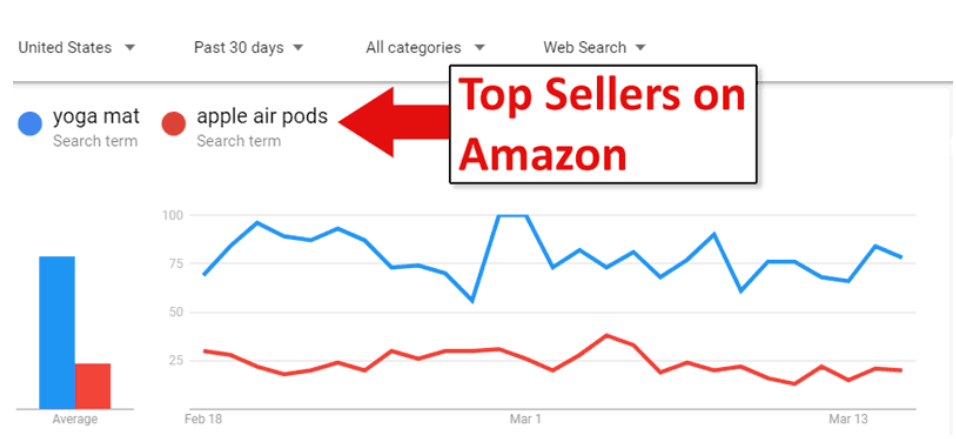Click the 25 value axis label
The width and height of the screenshot is (956, 439).
point(176,360)
